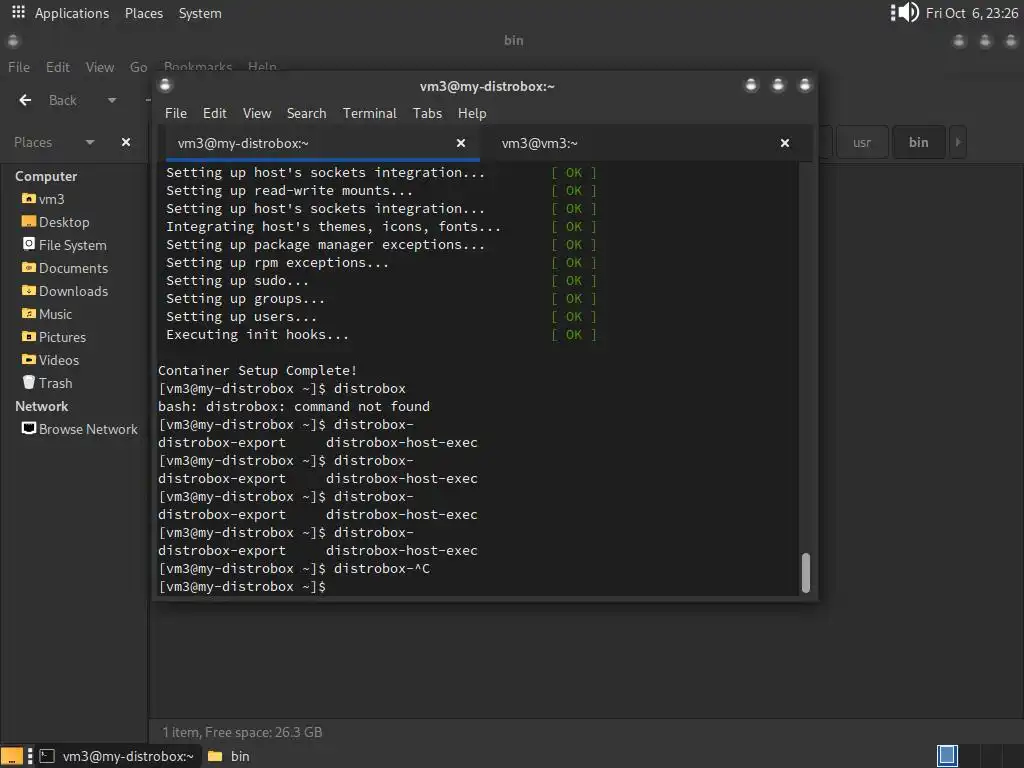Open the Places menu in top panel
Image resolution: width=1024 pixels, height=768 pixels.
coord(144,13)
